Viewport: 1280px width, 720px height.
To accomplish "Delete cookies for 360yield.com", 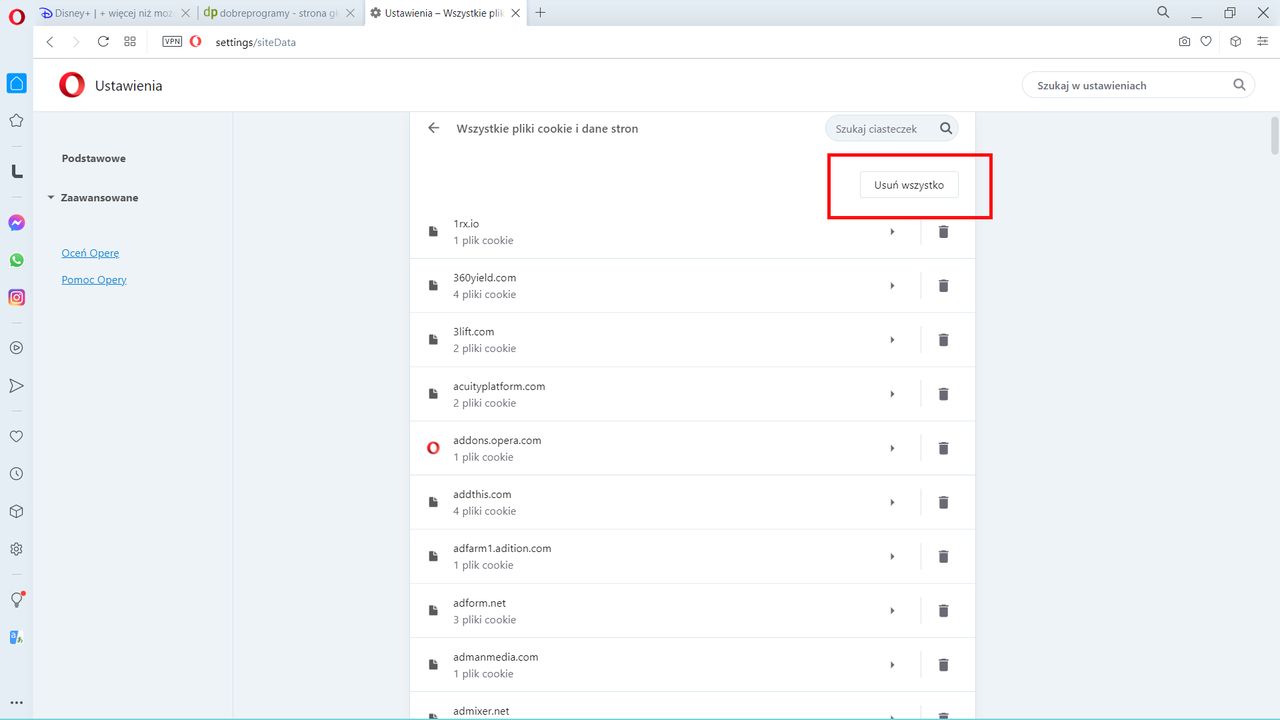I will click(x=943, y=286).
